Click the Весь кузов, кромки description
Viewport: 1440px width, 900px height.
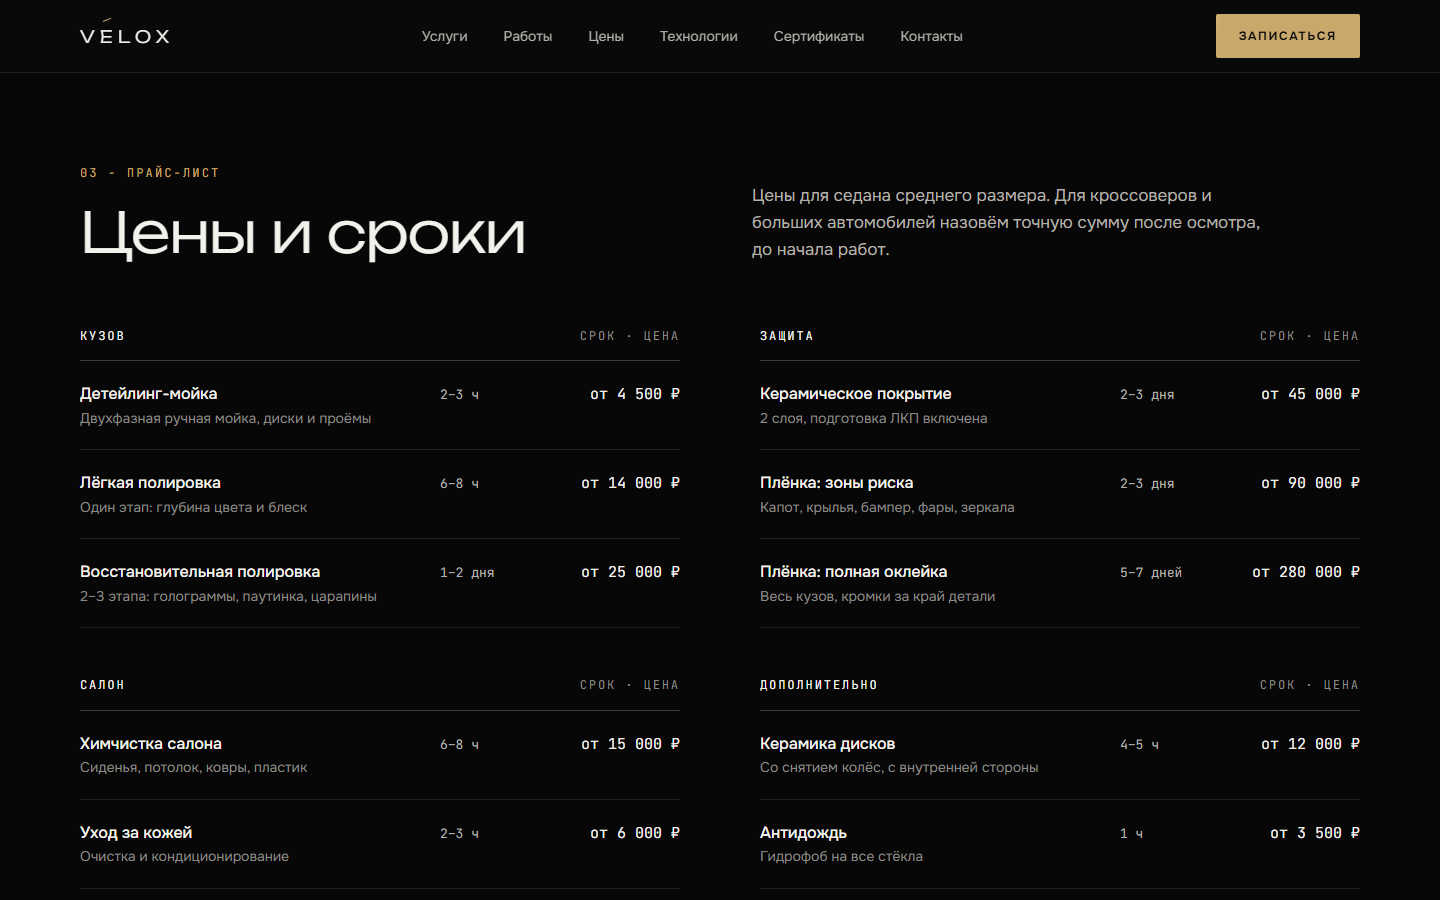pyautogui.click(x=878, y=597)
